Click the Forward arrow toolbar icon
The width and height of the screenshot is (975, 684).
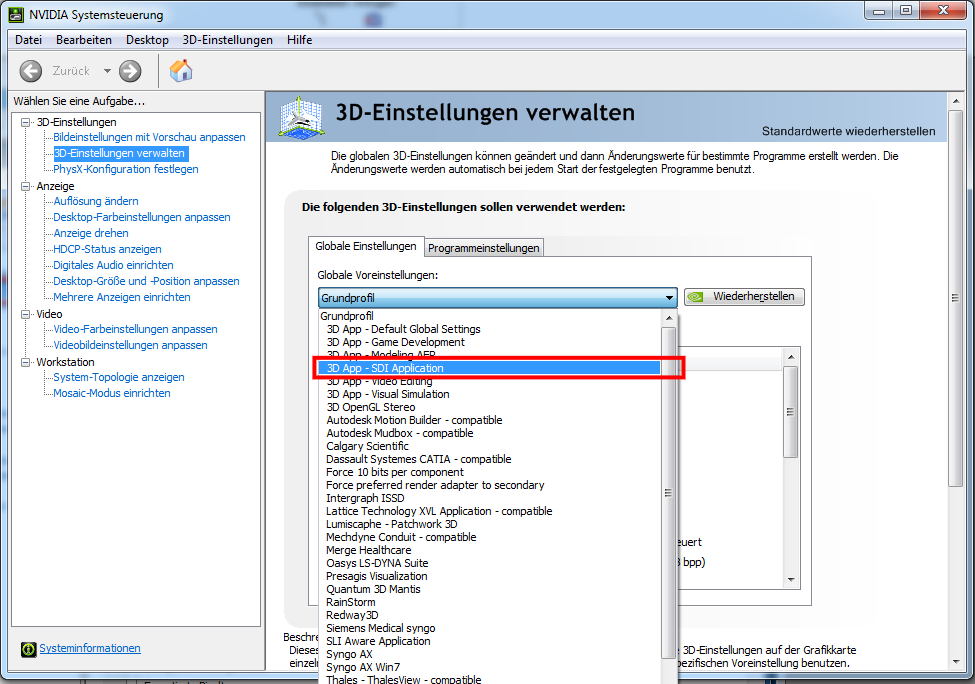tap(130, 71)
